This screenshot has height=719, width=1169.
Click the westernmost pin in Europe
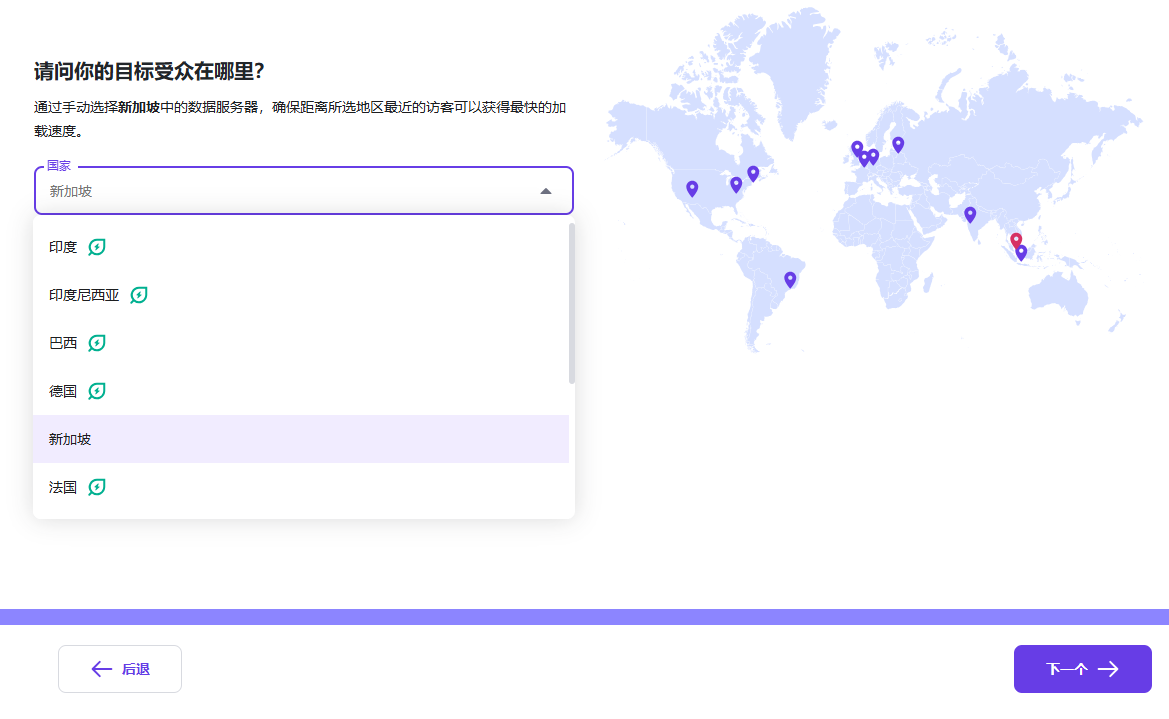(857, 148)
